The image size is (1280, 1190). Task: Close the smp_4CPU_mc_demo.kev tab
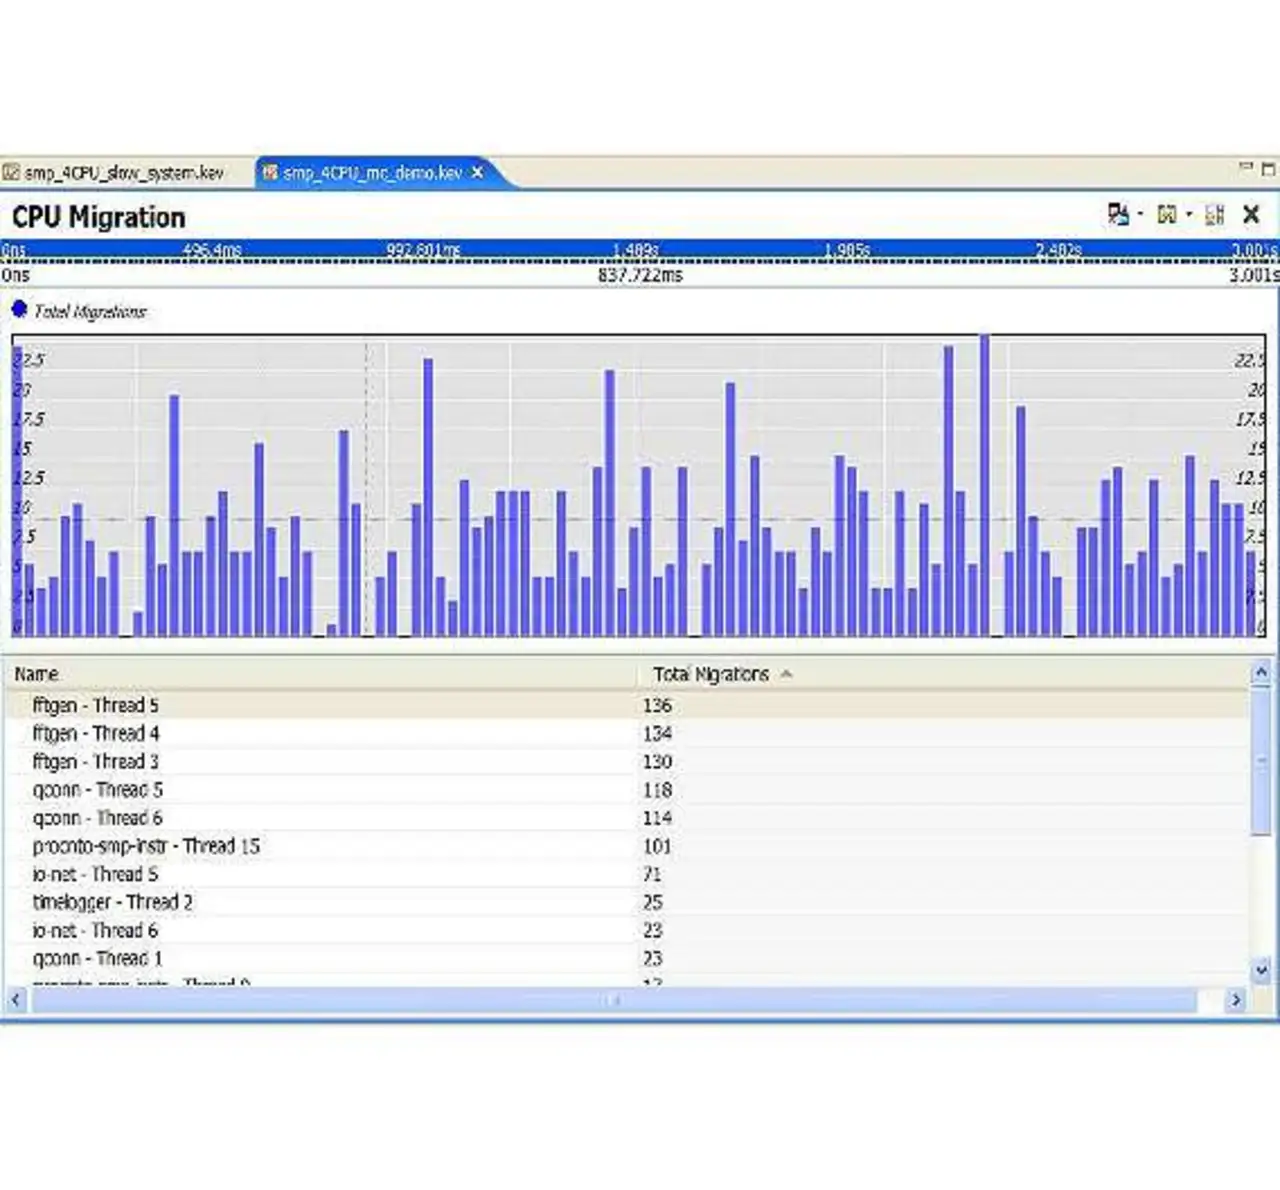478,173
